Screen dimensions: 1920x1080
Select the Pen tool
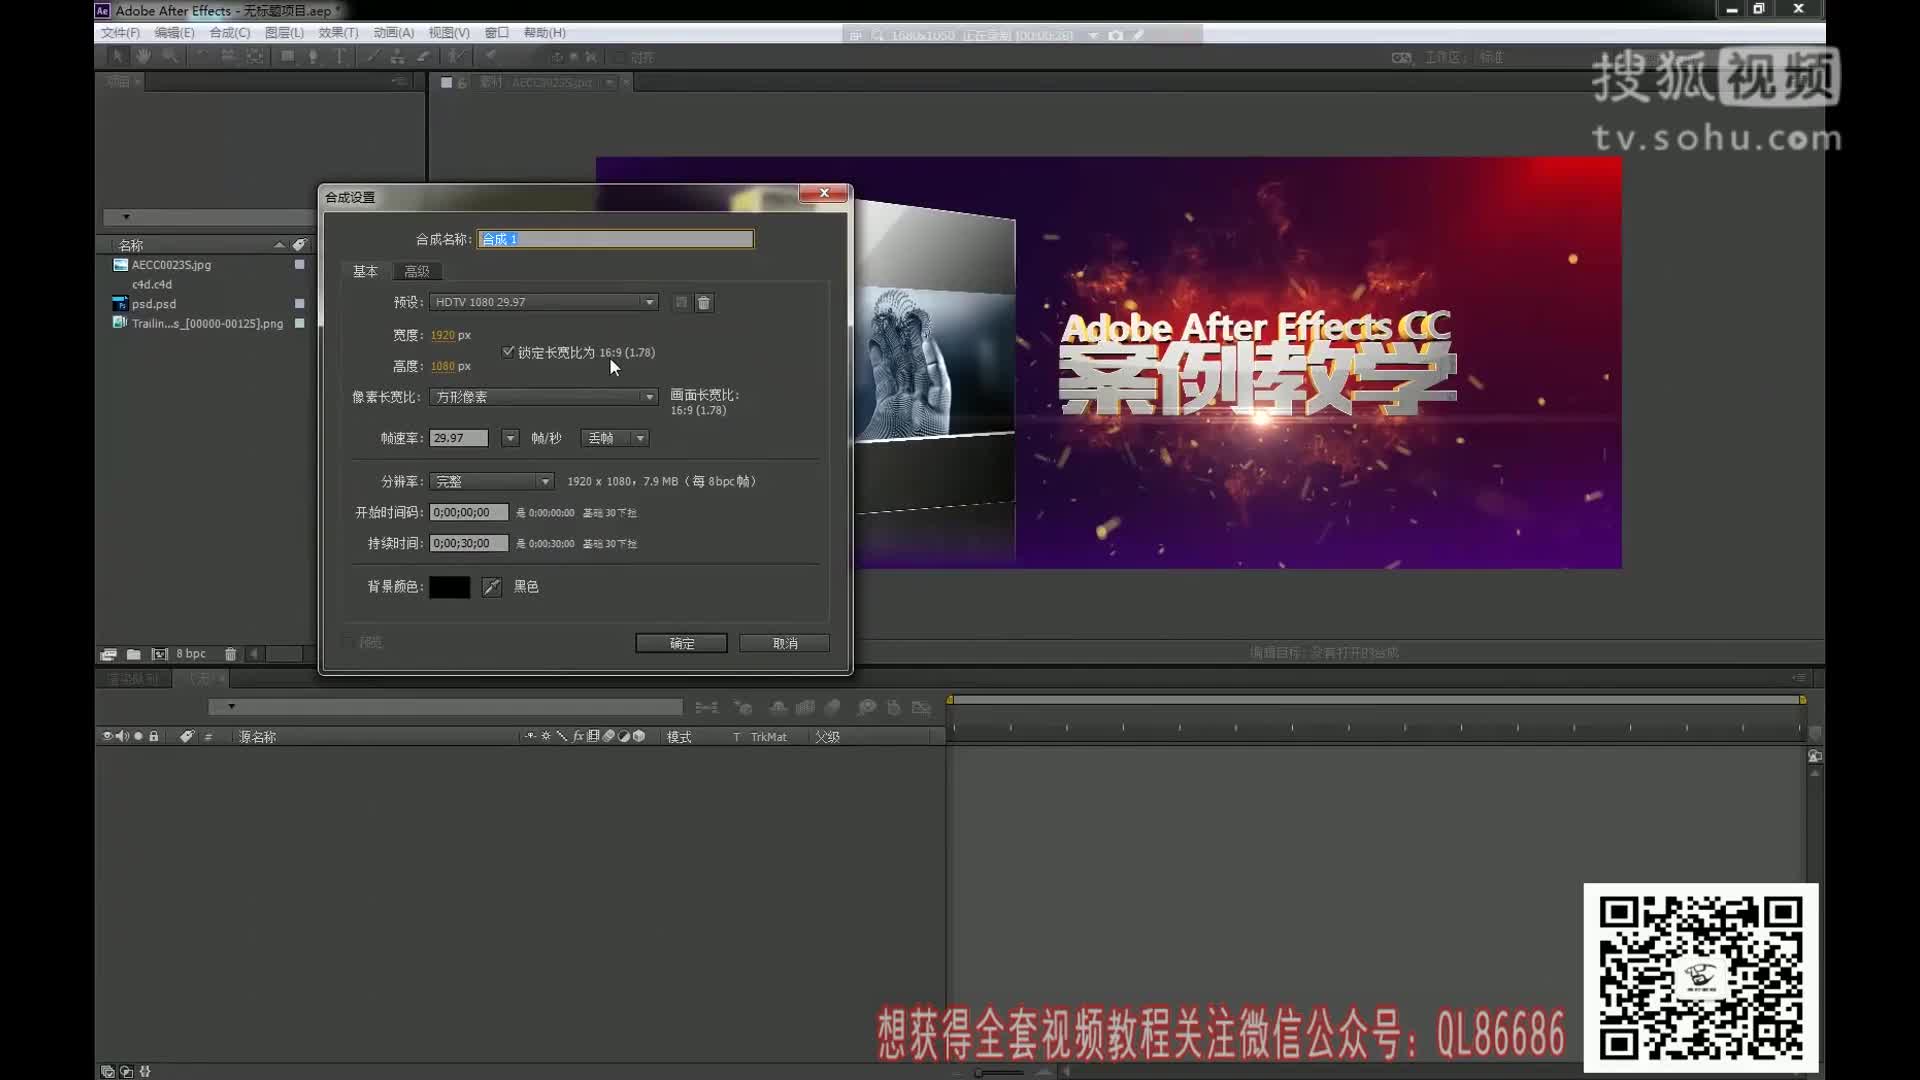pos(313,56)
